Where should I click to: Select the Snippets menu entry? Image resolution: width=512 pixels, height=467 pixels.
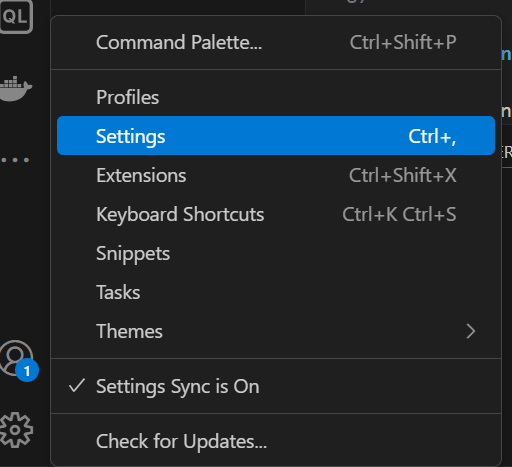coord(276,253)
